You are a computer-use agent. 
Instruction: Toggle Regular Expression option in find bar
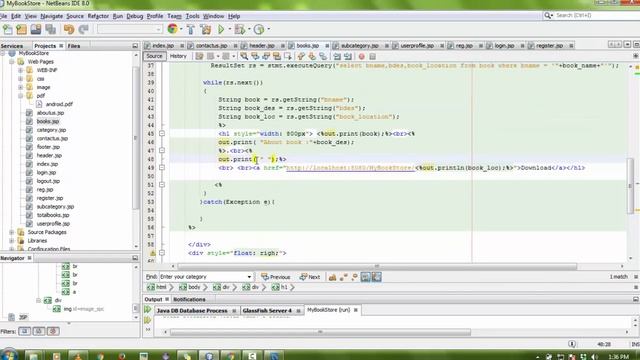click(x=354, y=277)
